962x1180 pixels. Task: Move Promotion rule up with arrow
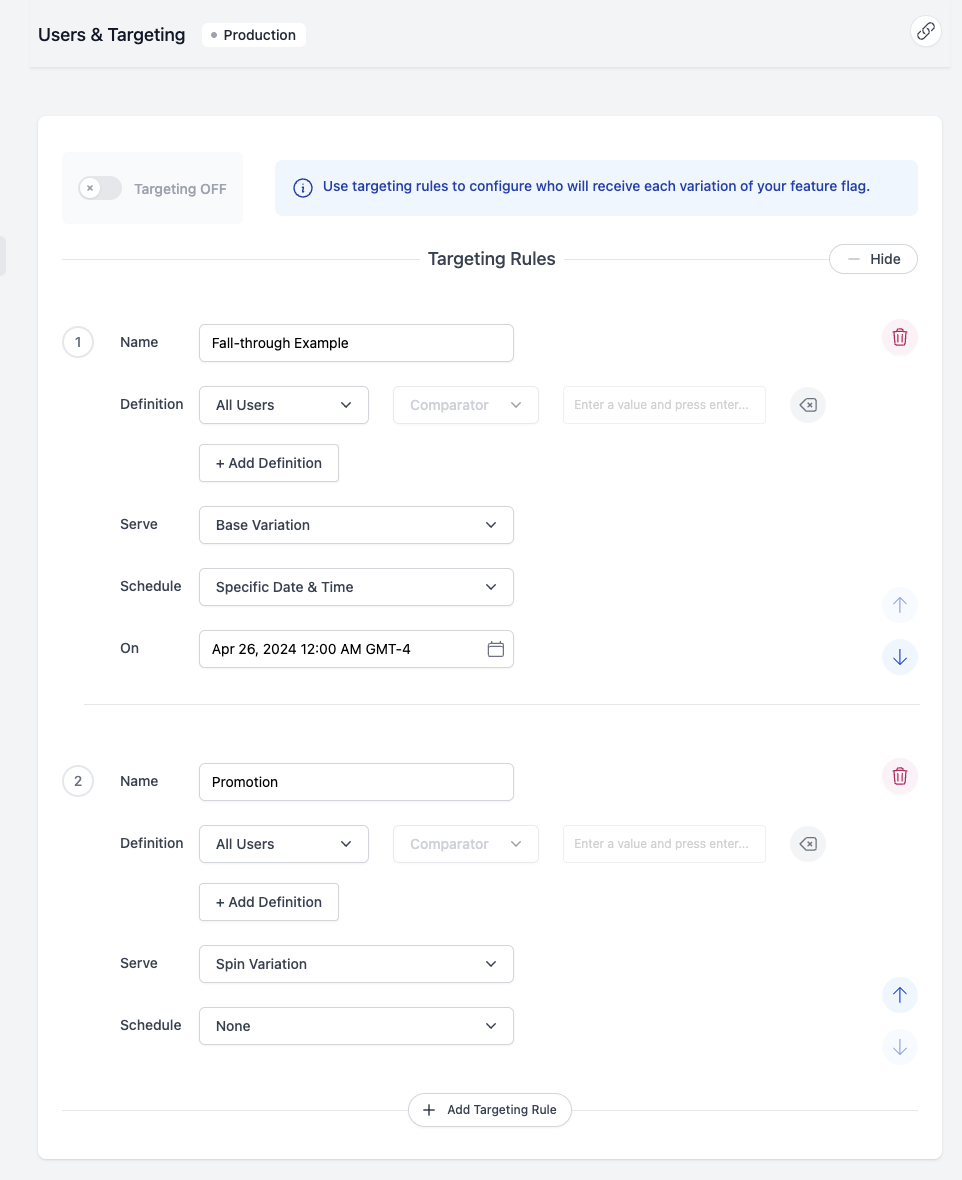tap(899, 995)
